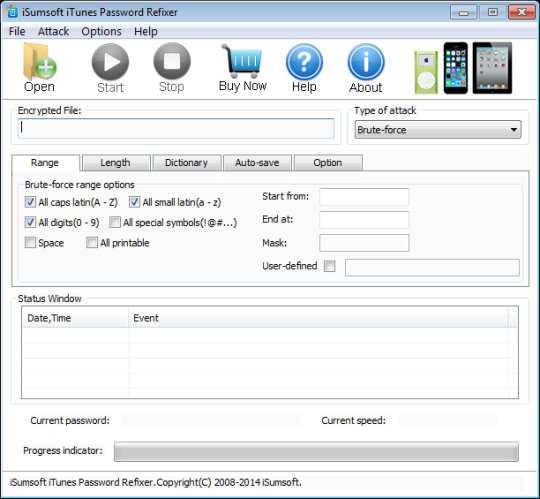
Task: Click the Start from field
Action: (364, 197)
